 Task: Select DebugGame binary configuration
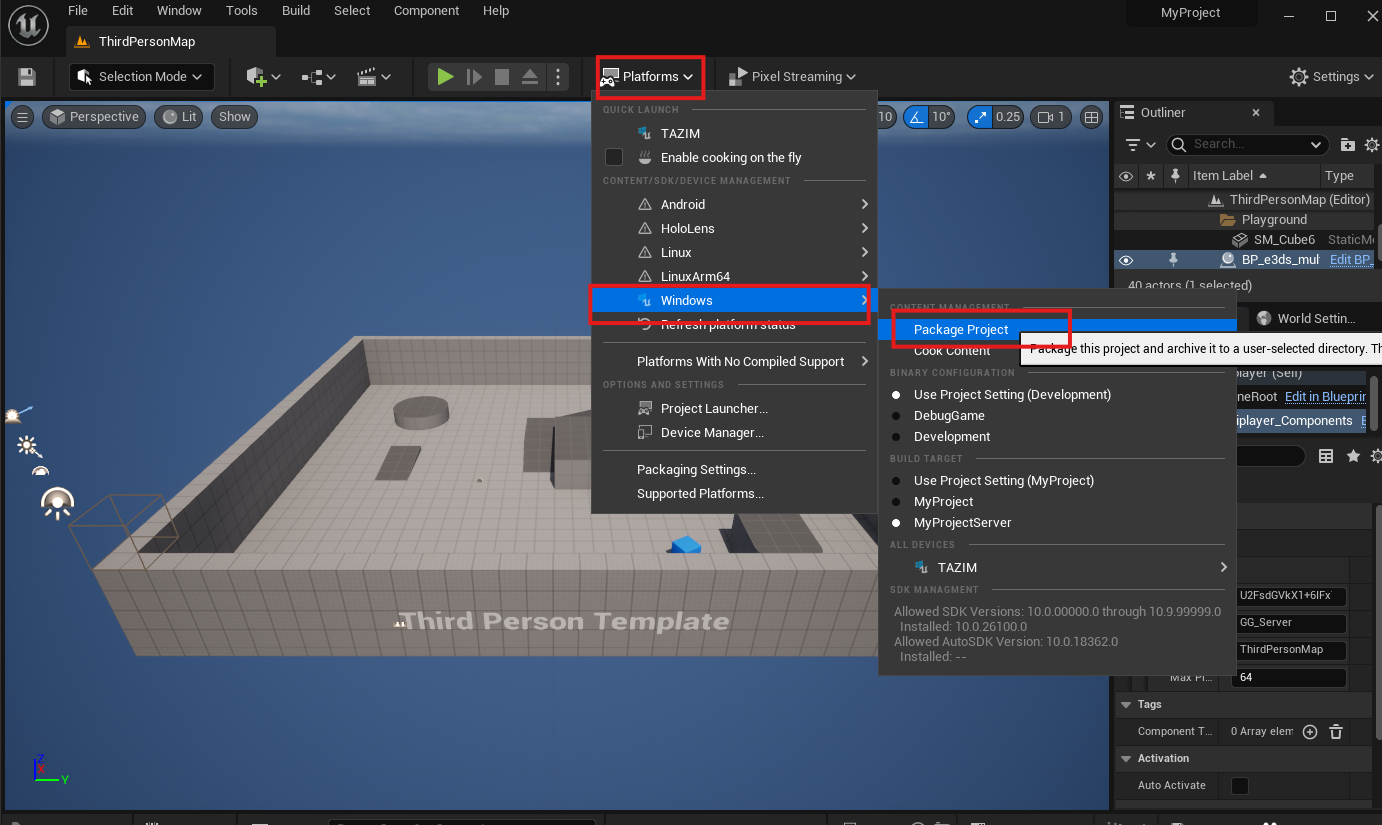point(949,416)
